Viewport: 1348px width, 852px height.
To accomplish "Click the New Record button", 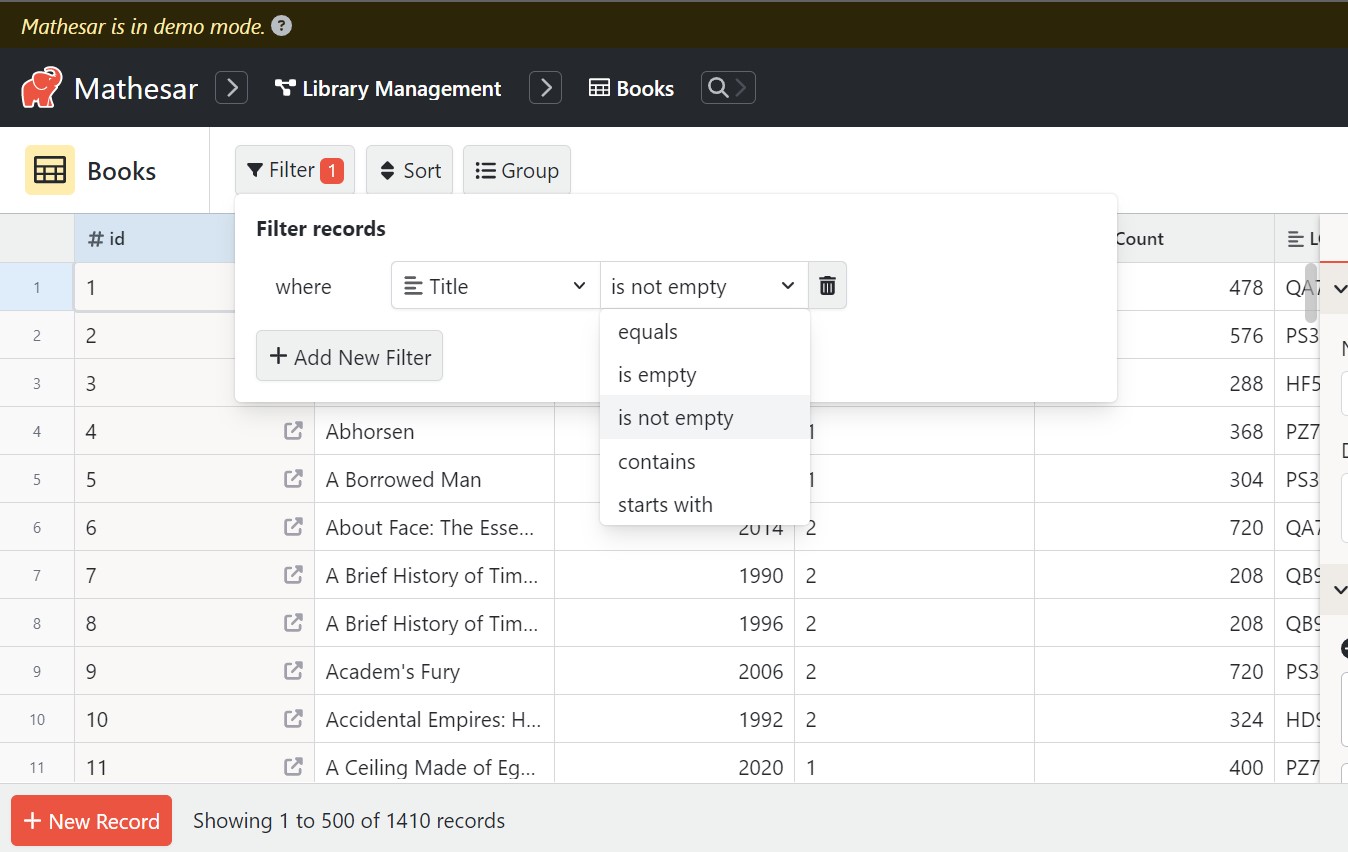I will pos(91,820).
